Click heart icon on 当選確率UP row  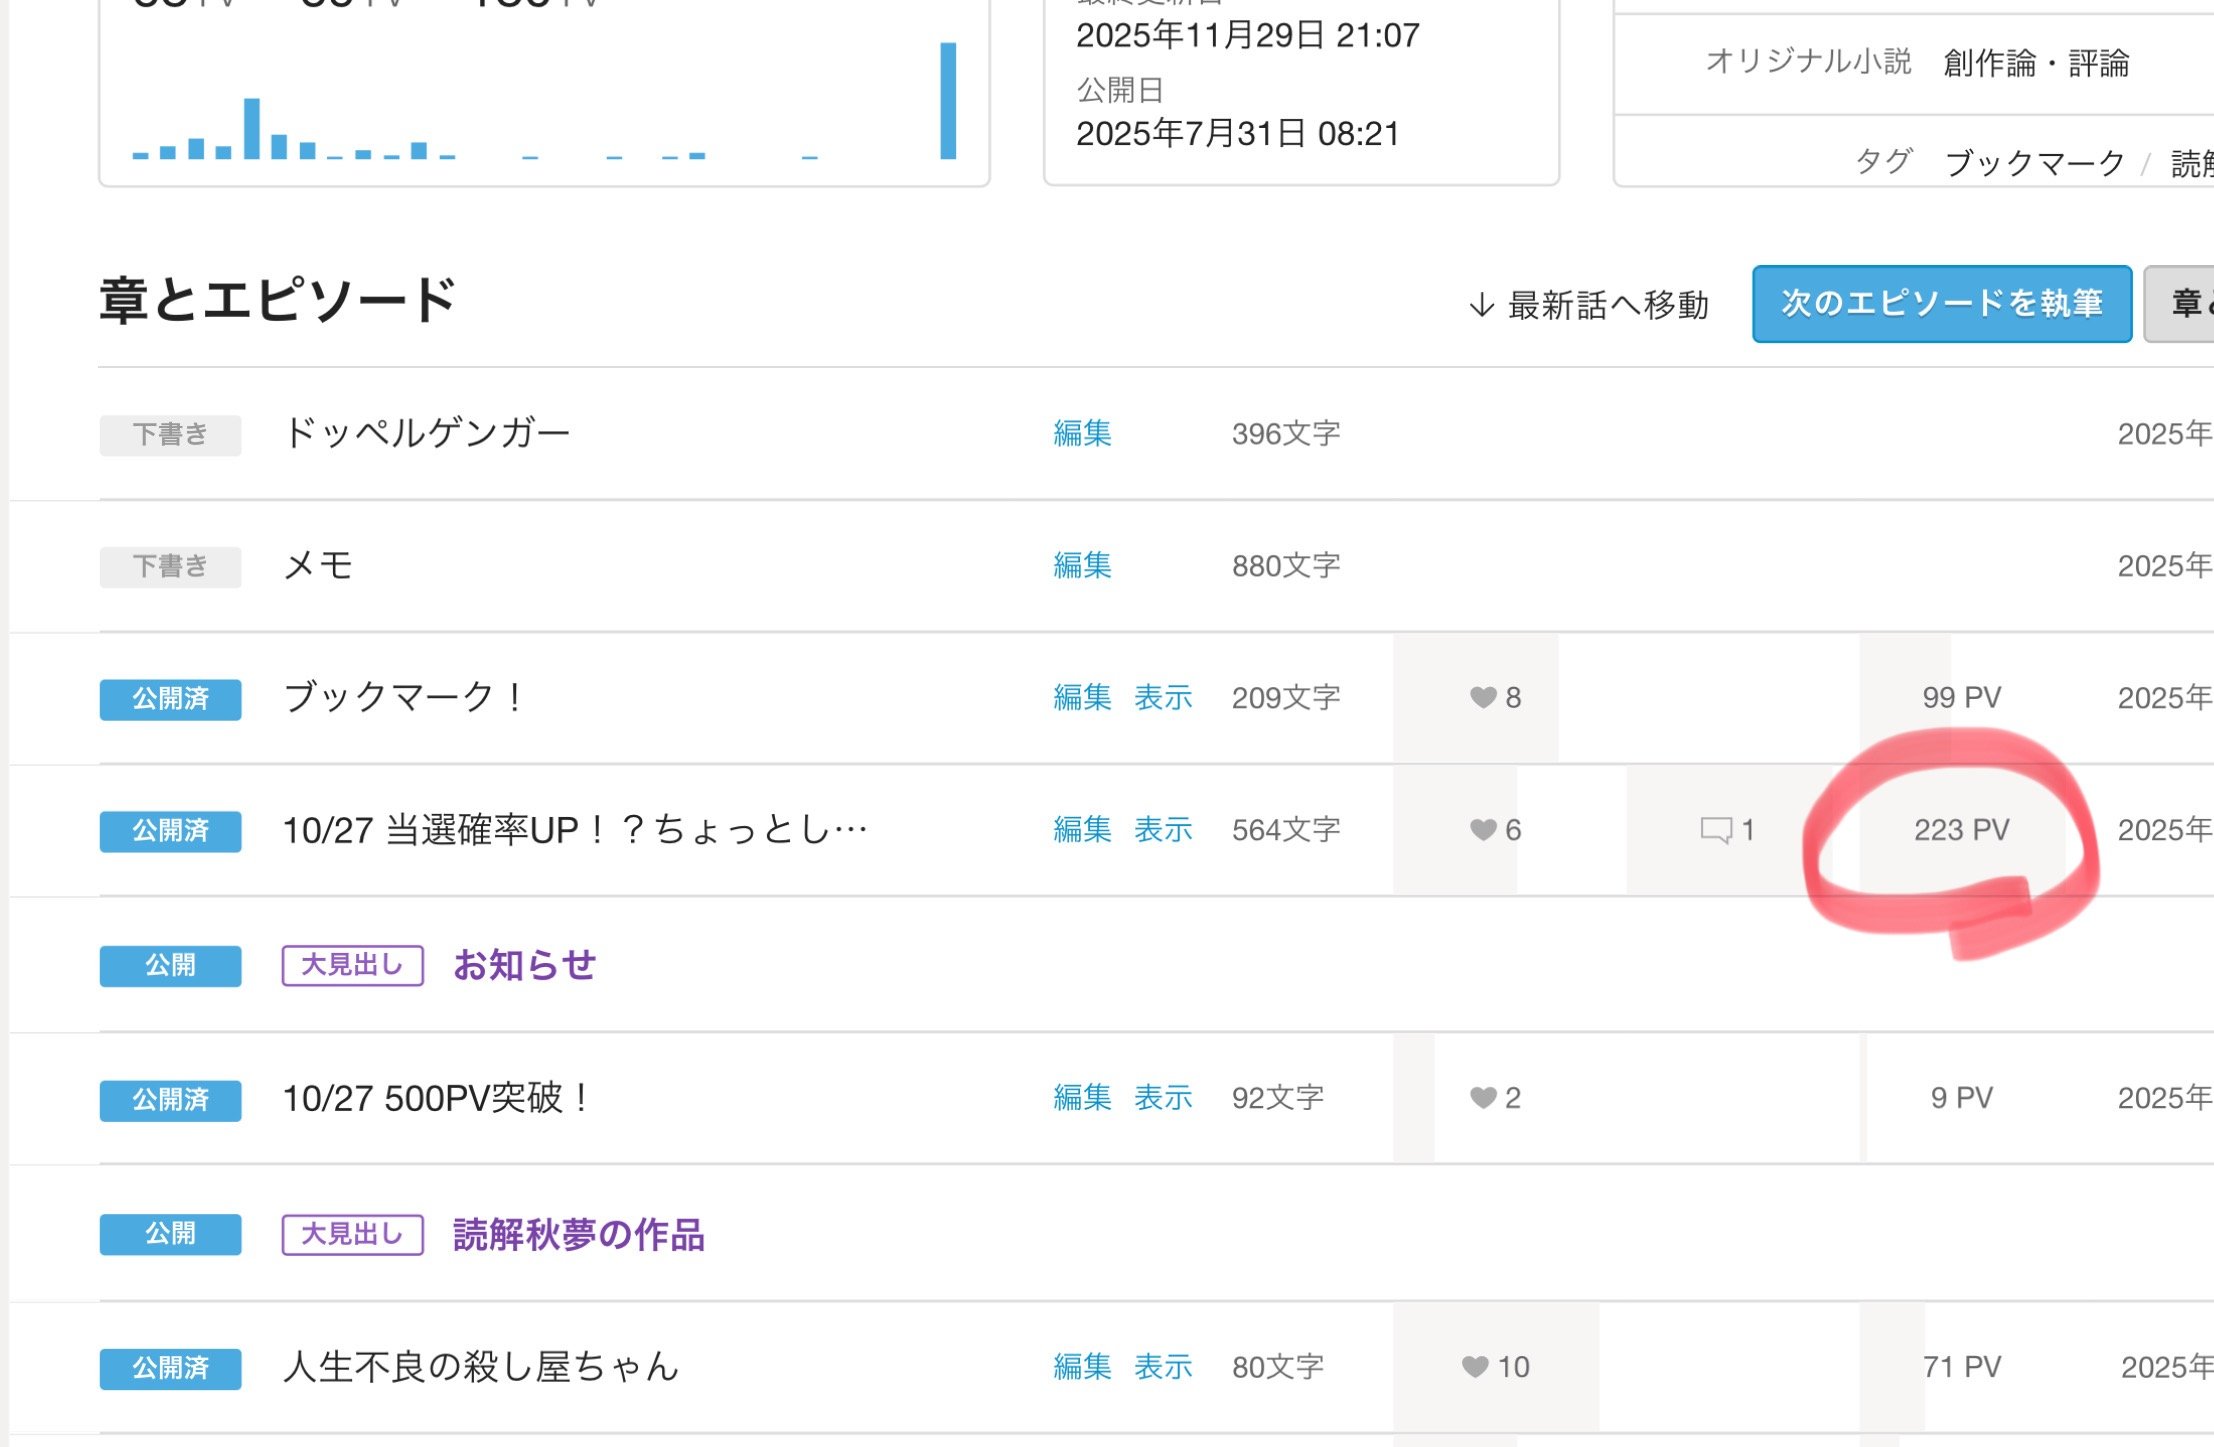[x=1483, y=829]
